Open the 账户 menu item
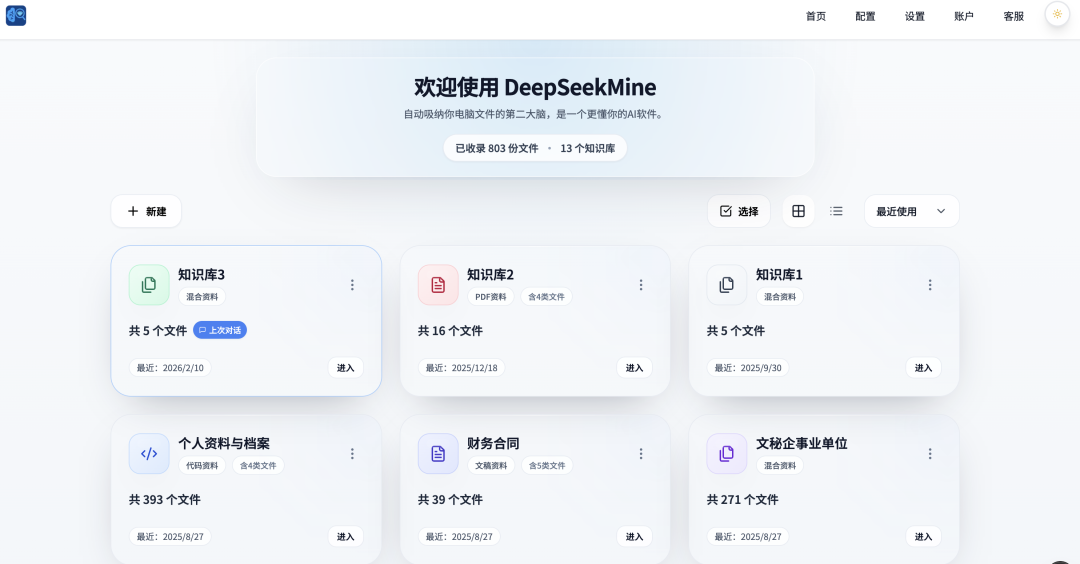The height and width of the screenshot is (564, 1080). click(x=964, y=17)
